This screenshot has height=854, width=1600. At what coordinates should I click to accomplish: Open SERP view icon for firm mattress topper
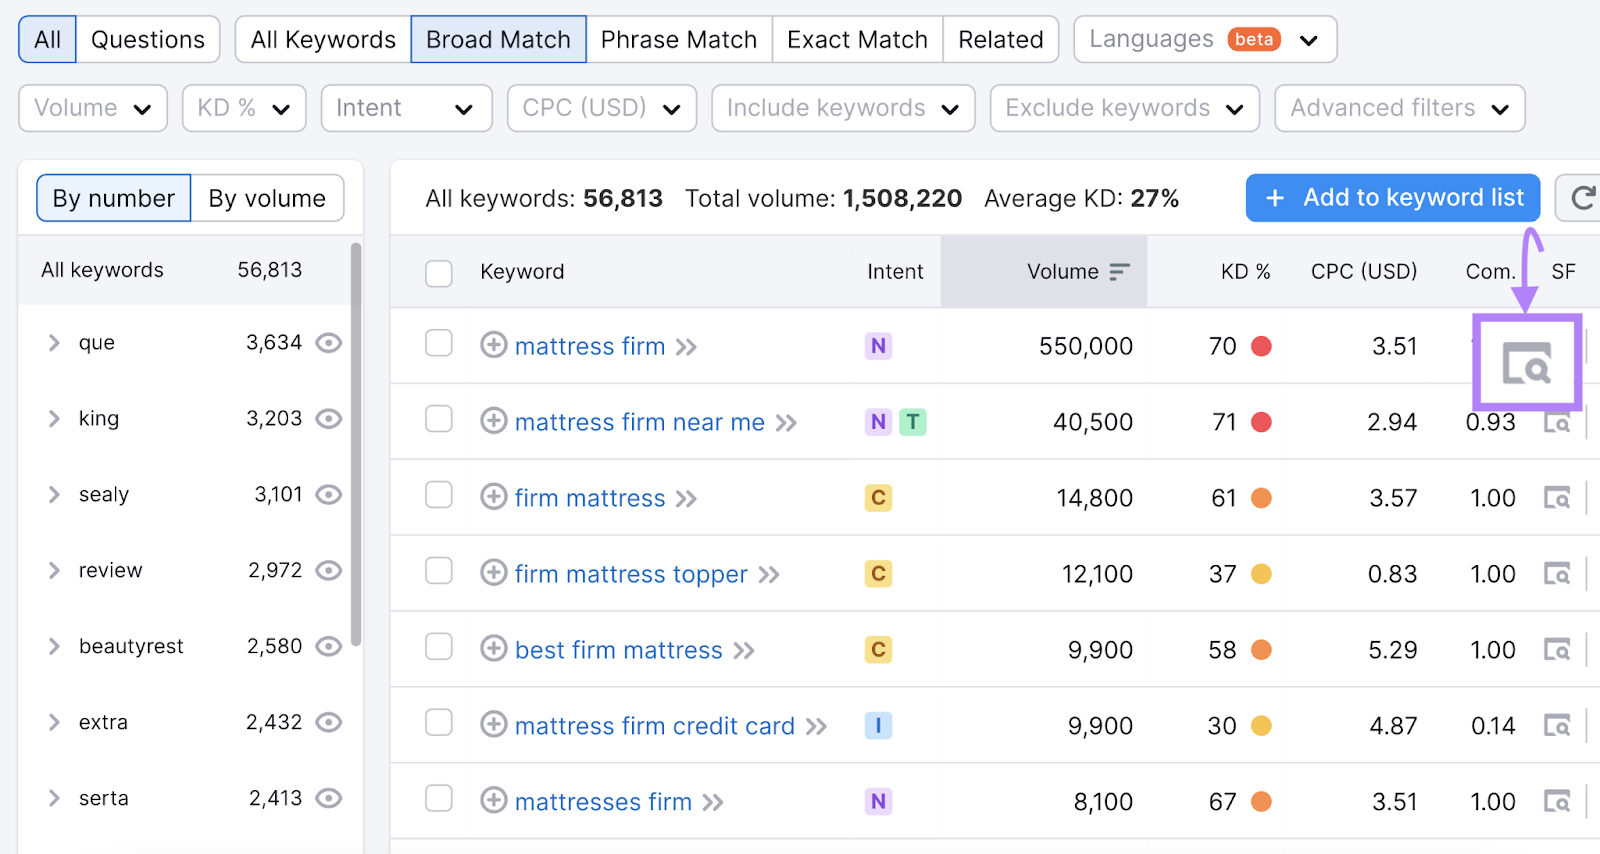click(1556, 574)
